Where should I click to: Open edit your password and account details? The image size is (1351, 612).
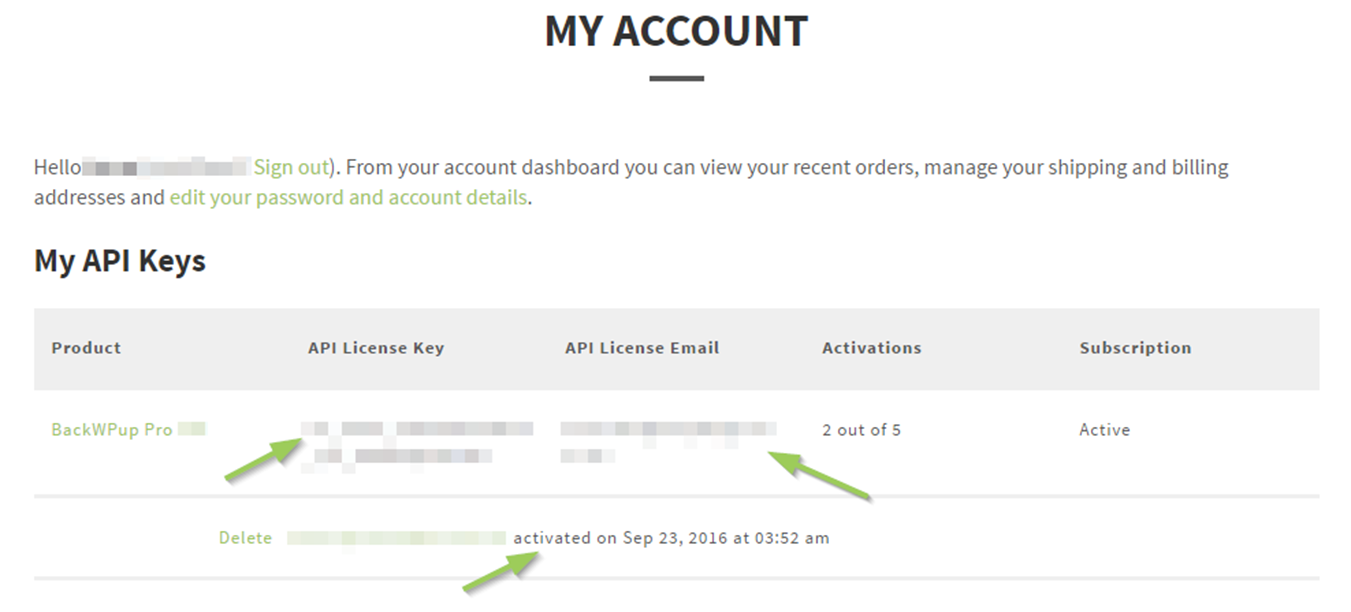coord(348,197)
